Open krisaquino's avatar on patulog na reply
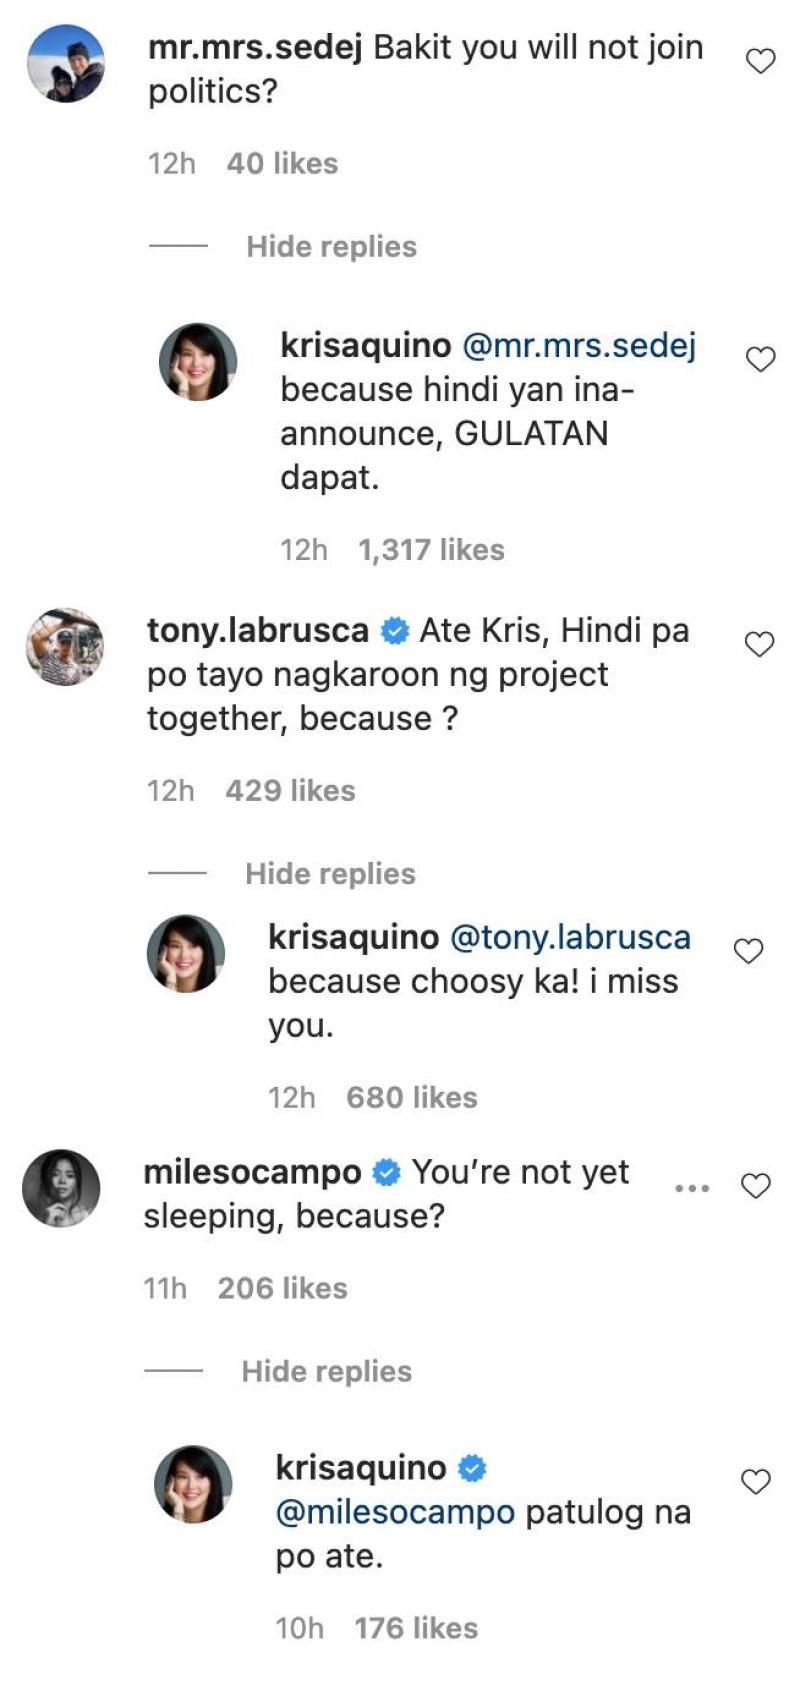Screen dimensions: 800x1691 point(193,1483)
